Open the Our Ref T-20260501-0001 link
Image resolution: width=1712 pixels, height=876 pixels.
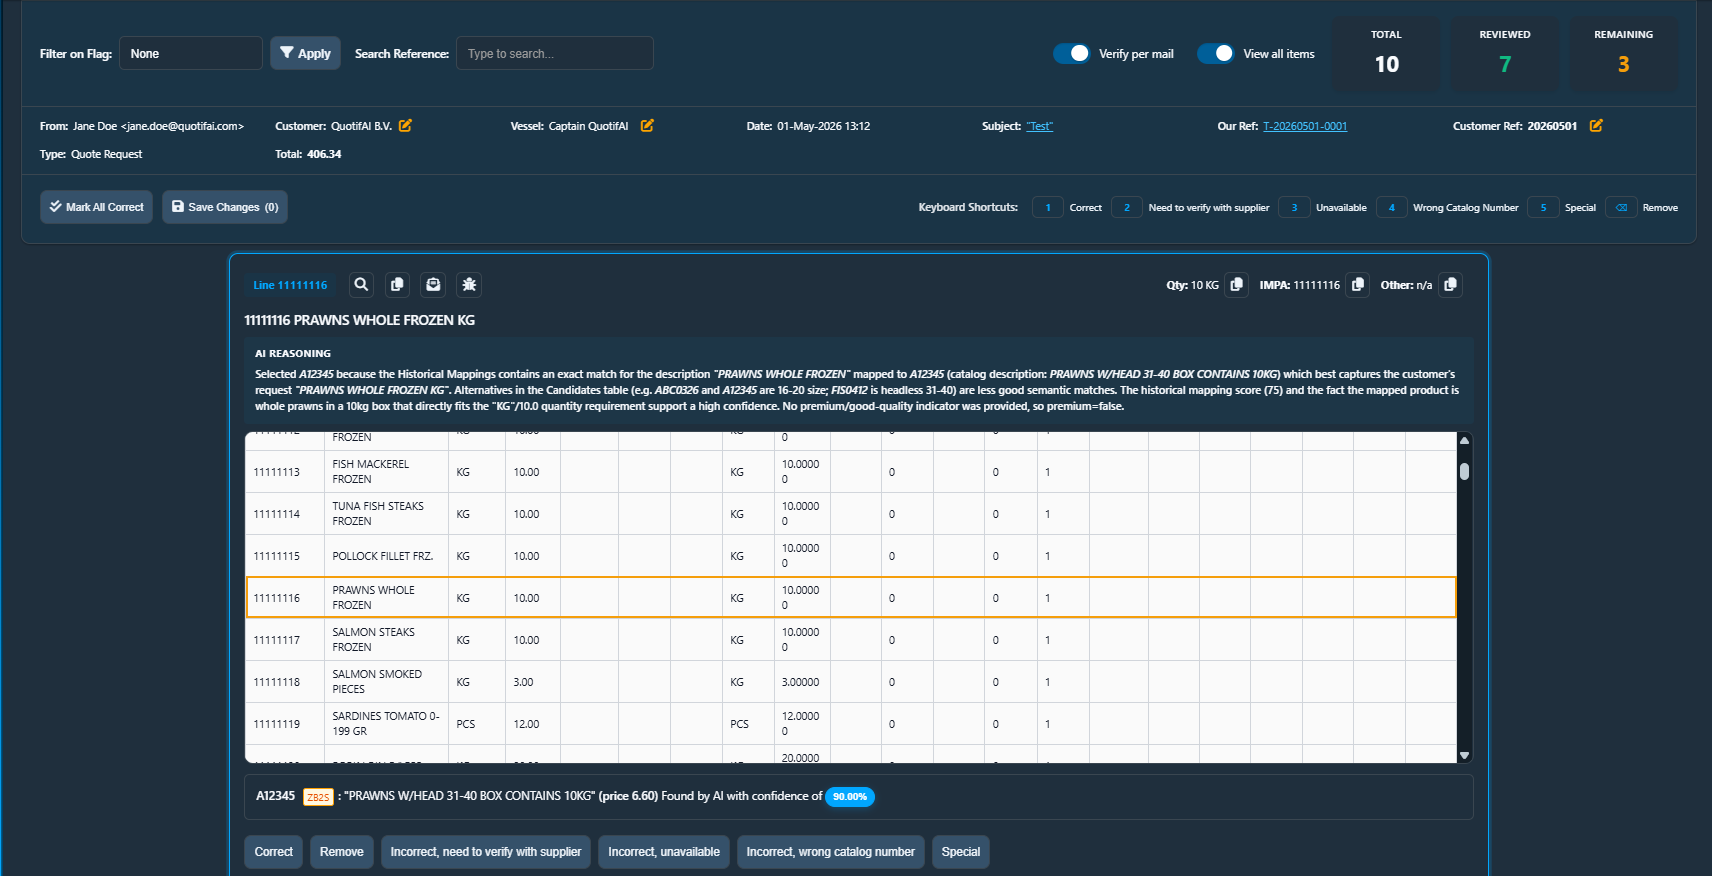click(x=1305, y=126)
